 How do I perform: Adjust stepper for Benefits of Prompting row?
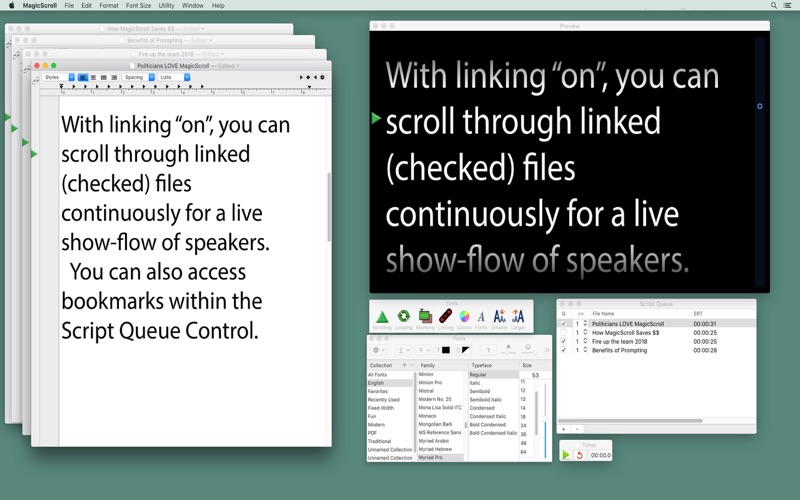coord(585,350)
